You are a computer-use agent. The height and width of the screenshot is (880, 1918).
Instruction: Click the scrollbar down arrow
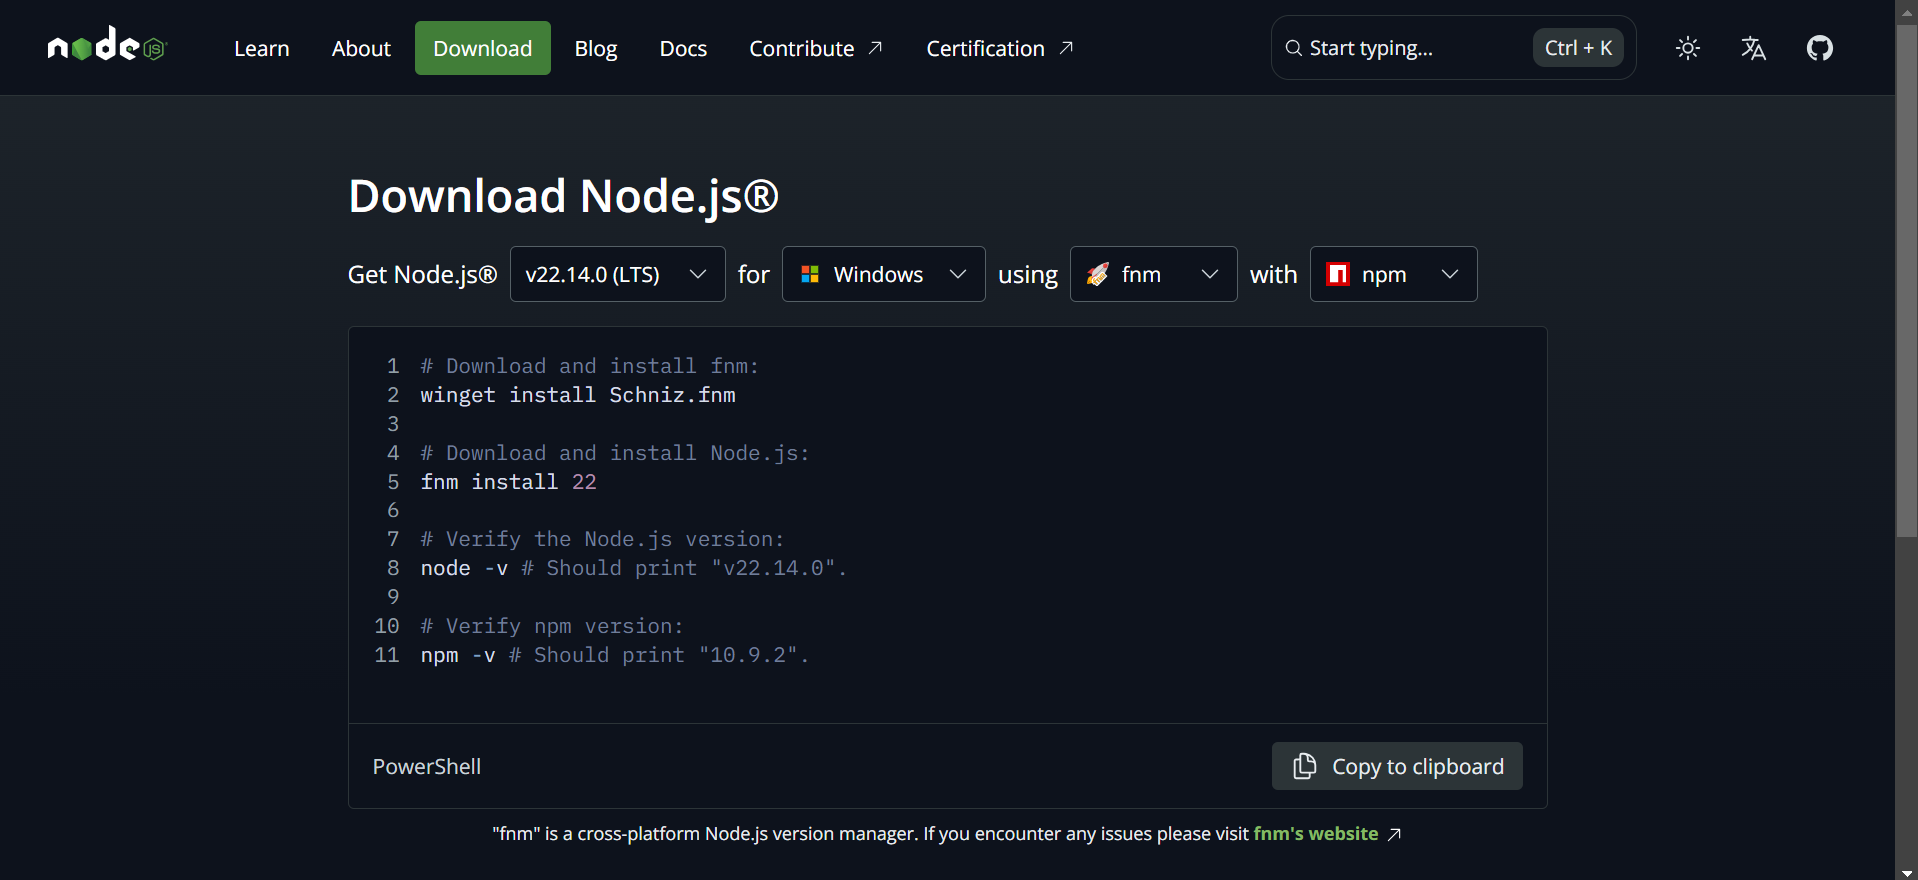[1907, 872]
